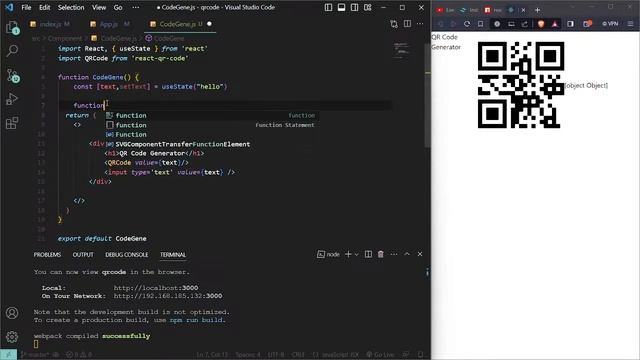
Task: Click the unsaved dot on CodeGene.js tab
Action: point(209,24)
